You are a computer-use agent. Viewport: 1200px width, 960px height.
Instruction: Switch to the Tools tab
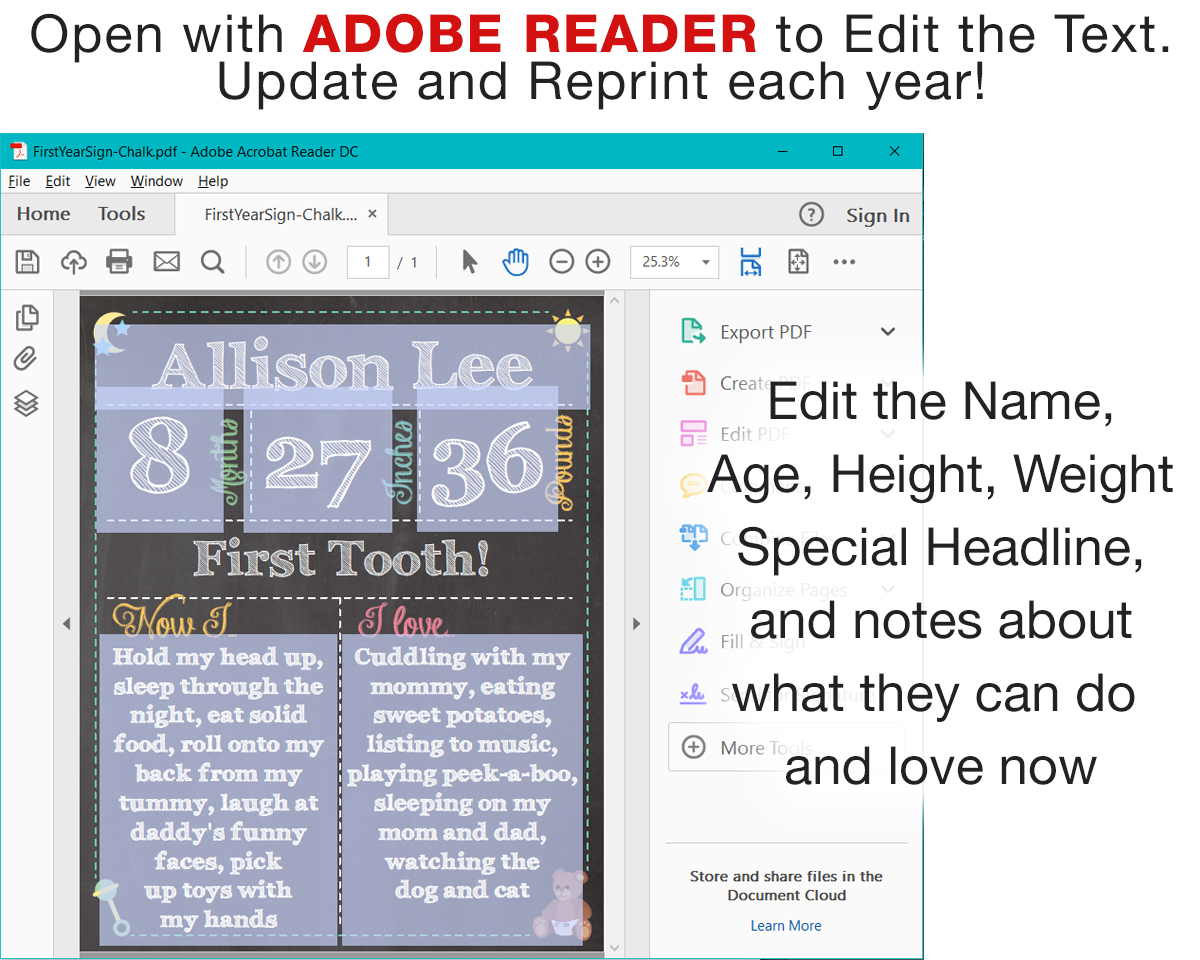[122, 214]
